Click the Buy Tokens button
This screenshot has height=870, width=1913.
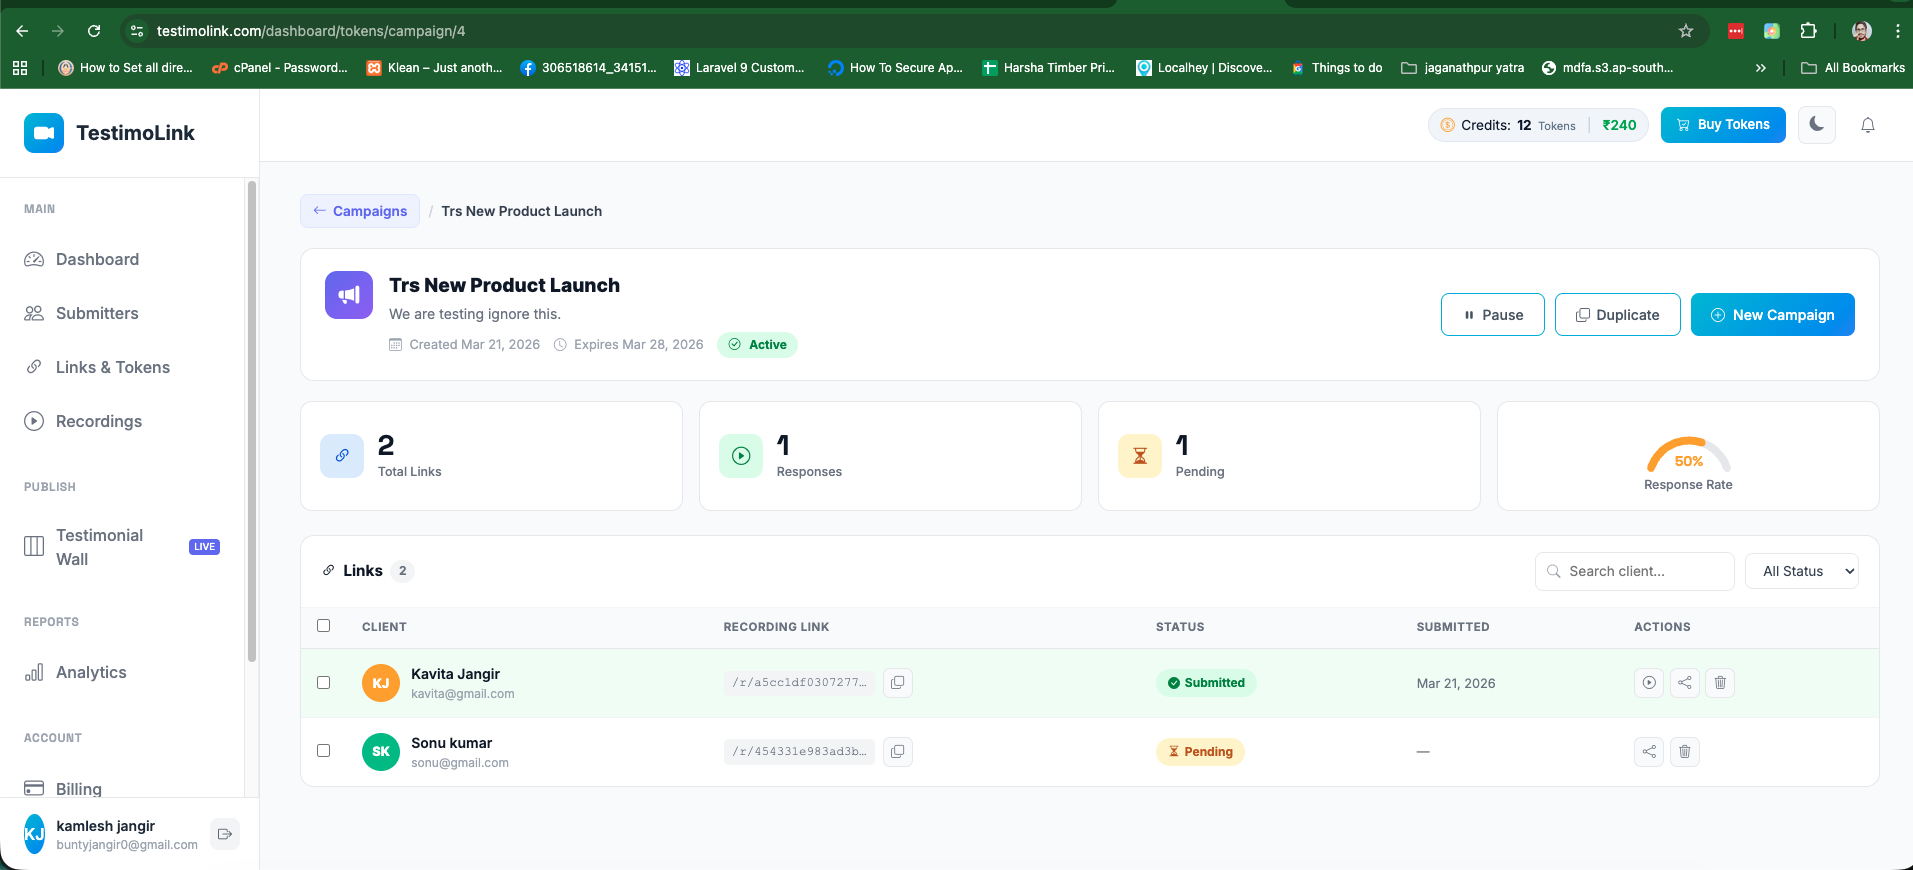[x=1723, y=125]
